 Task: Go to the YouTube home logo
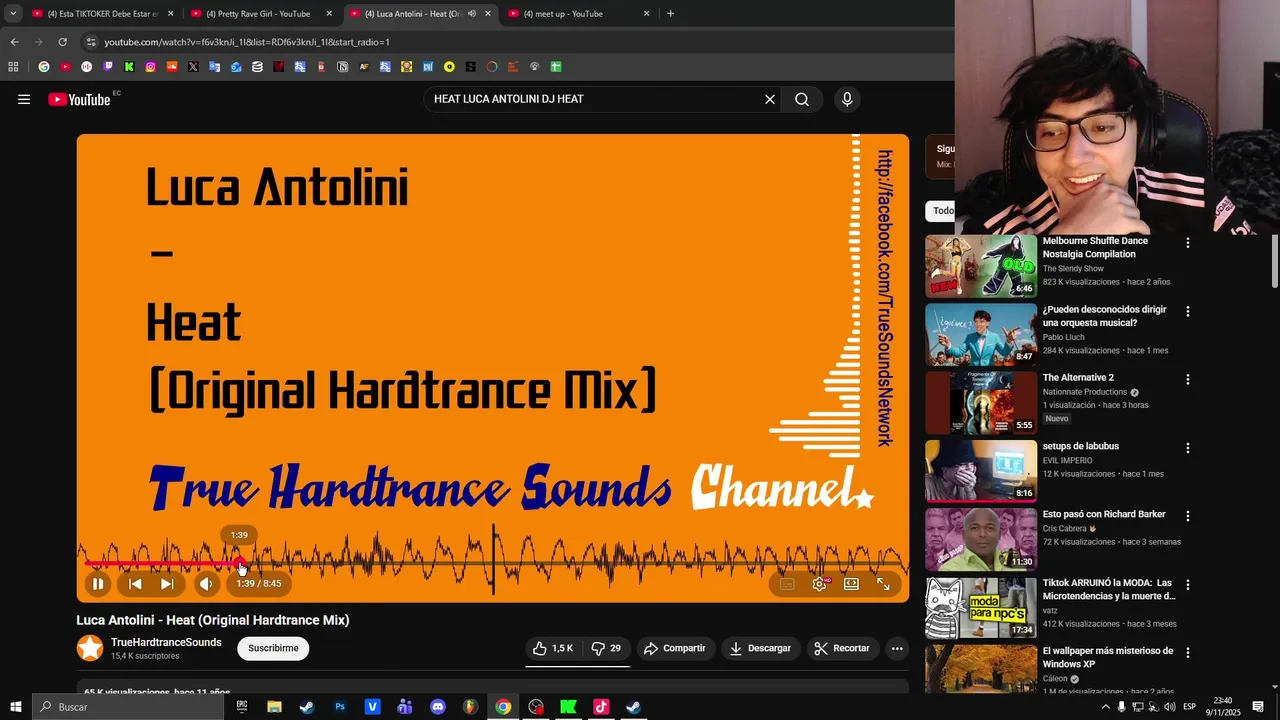[79, 99]
